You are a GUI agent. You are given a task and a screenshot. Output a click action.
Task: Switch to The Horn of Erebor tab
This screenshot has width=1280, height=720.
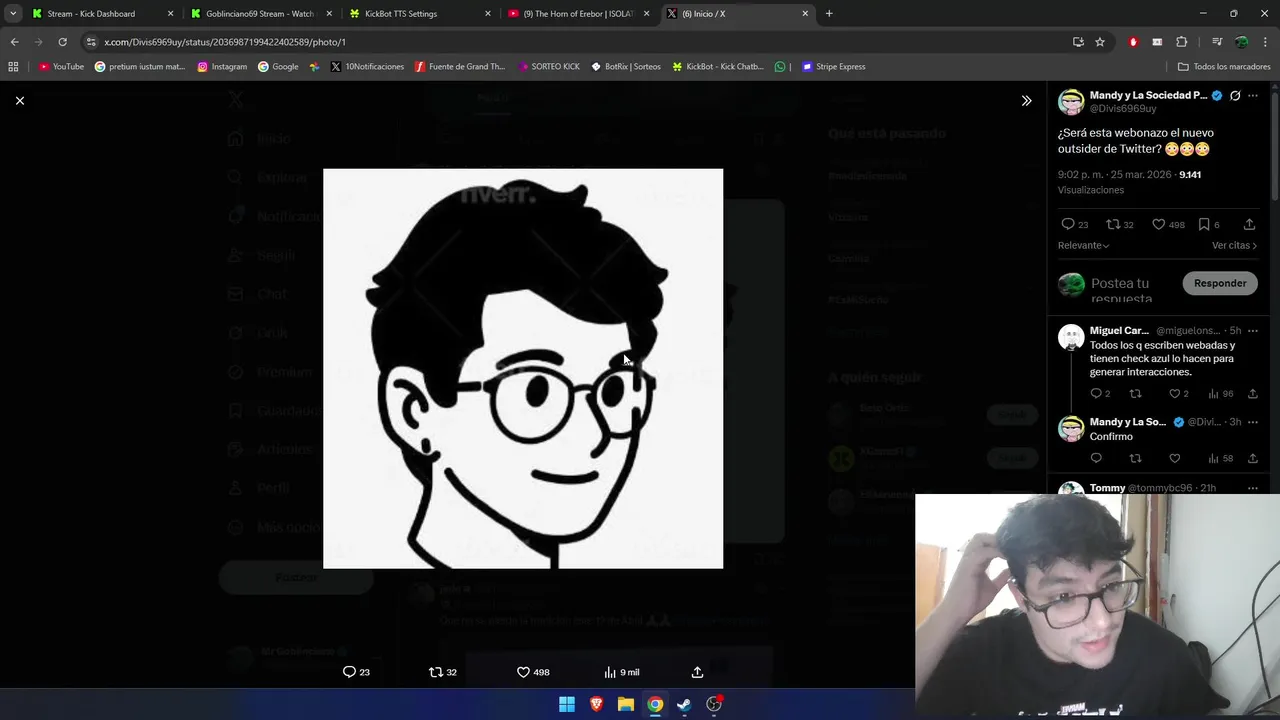[579, 14]
